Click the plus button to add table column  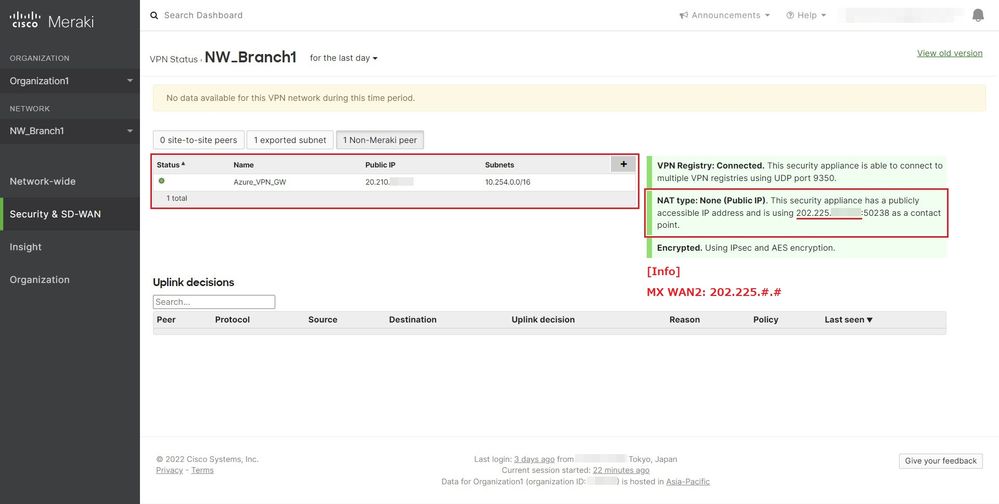pyautogui.click(x=623, y=164)
